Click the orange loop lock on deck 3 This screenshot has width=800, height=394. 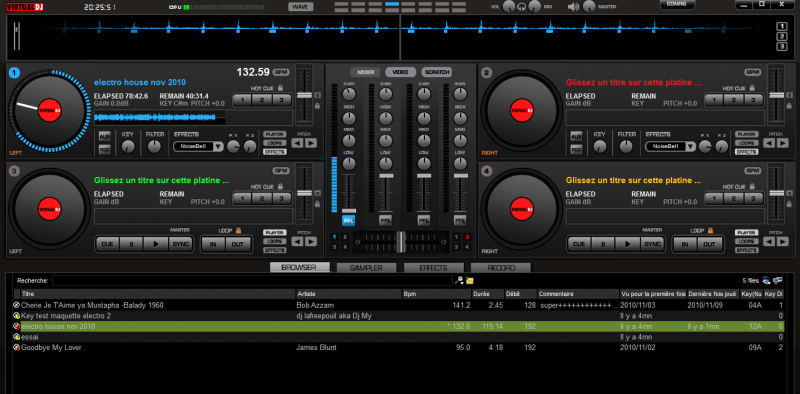(238, 230)
